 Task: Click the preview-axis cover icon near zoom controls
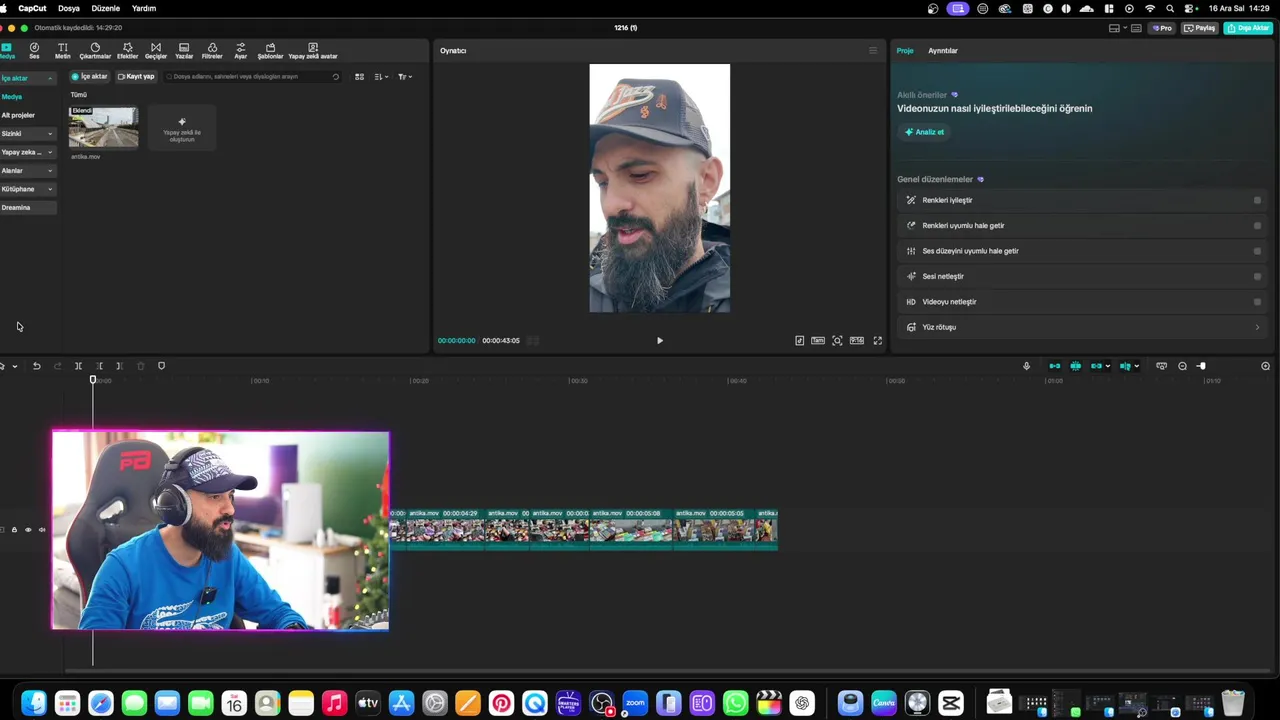[x=1161, y=366]
